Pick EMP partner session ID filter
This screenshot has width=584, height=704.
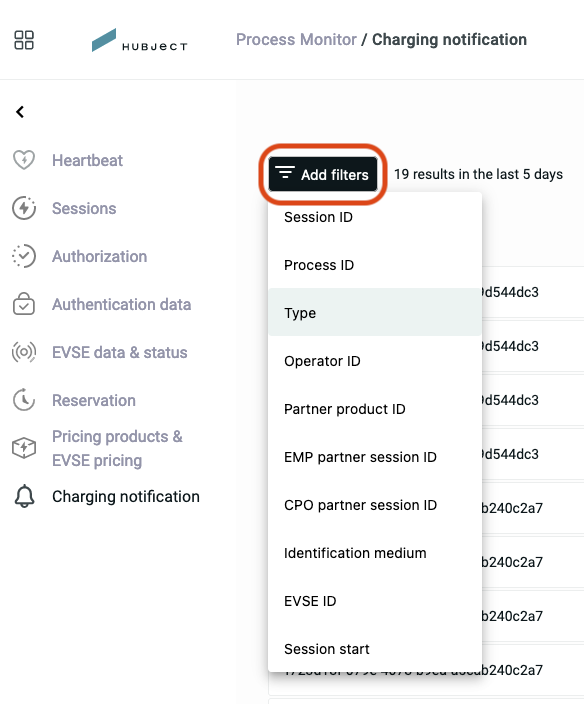pyautogui.click(x=375, y=457)
